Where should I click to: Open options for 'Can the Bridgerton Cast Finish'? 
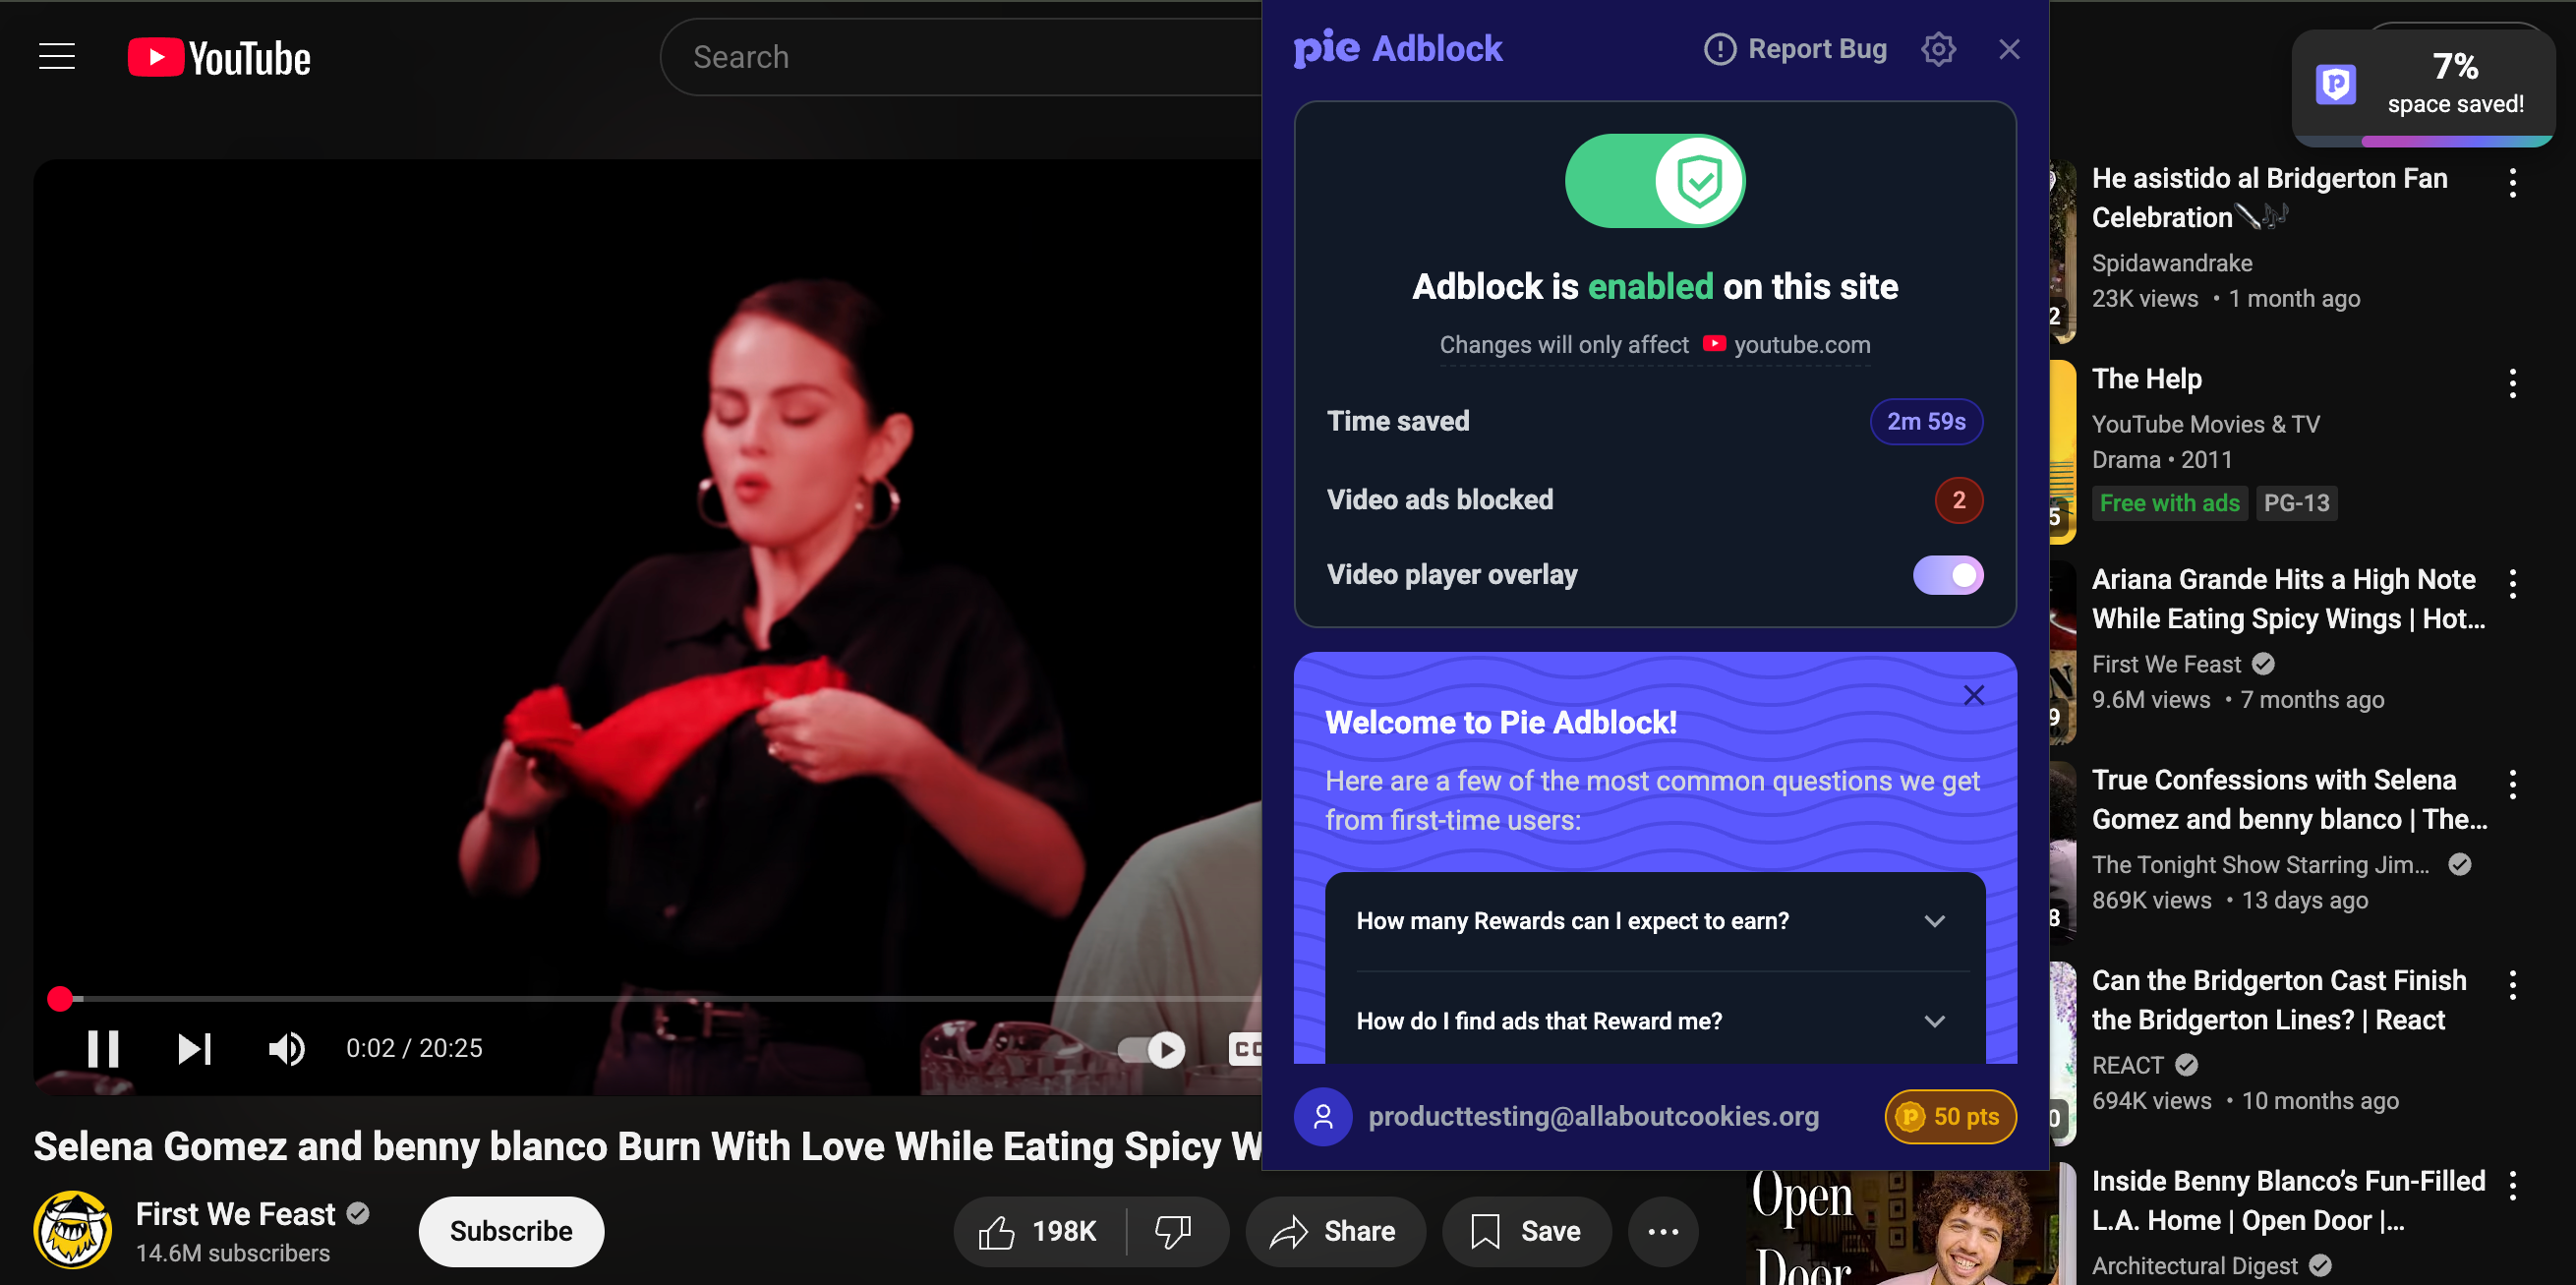point(2513,985)
